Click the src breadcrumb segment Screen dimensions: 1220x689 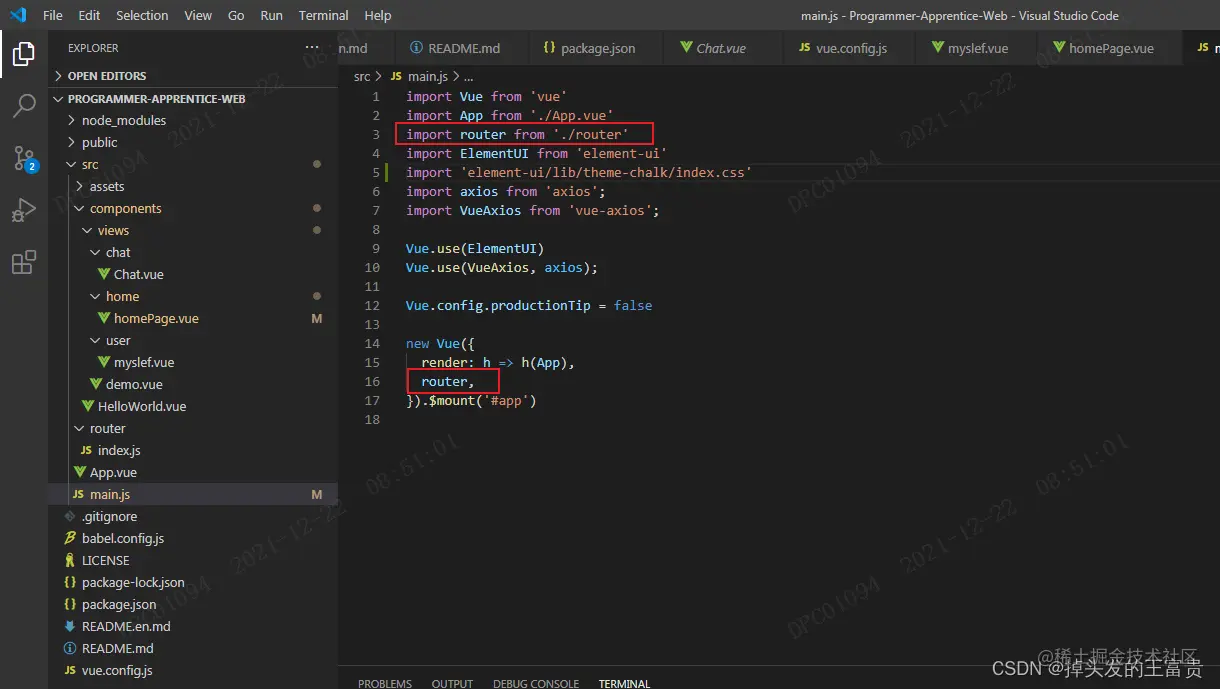coord(362,76)
